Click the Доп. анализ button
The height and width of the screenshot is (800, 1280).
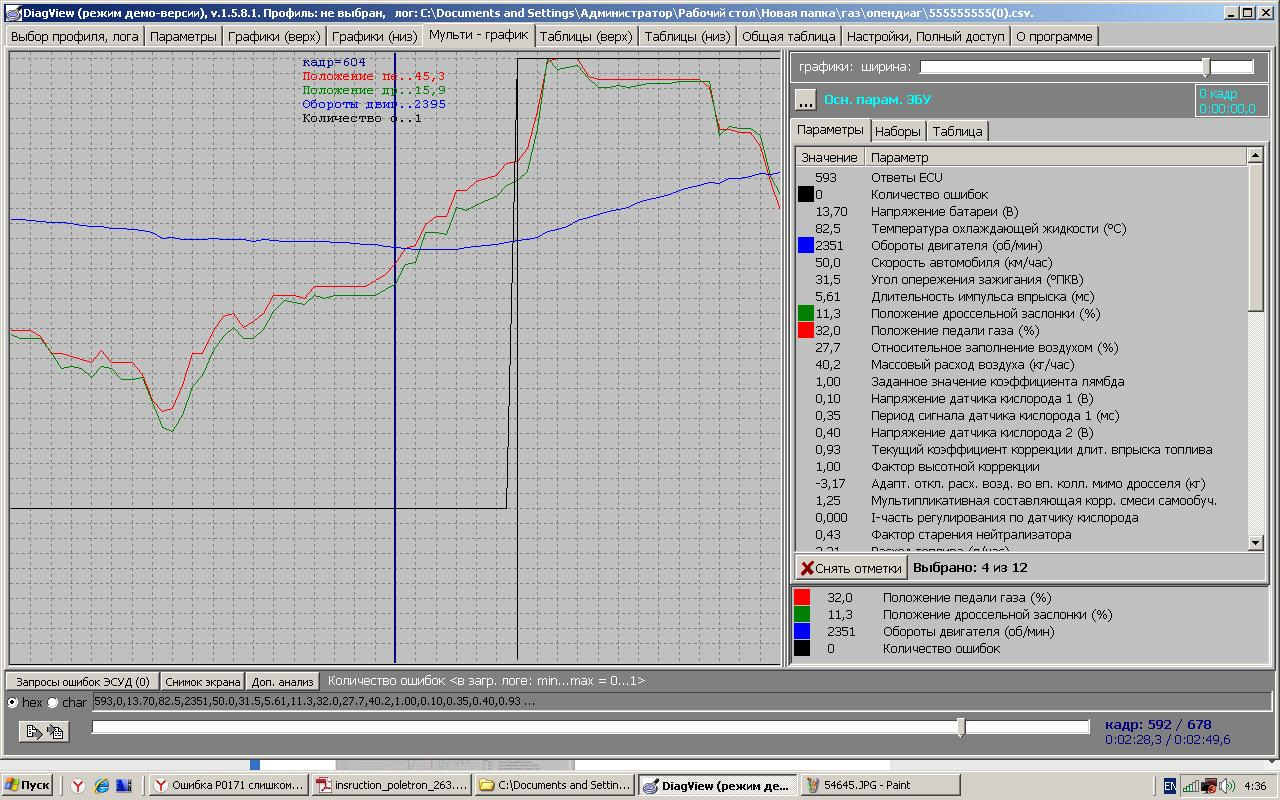(283, 681)
